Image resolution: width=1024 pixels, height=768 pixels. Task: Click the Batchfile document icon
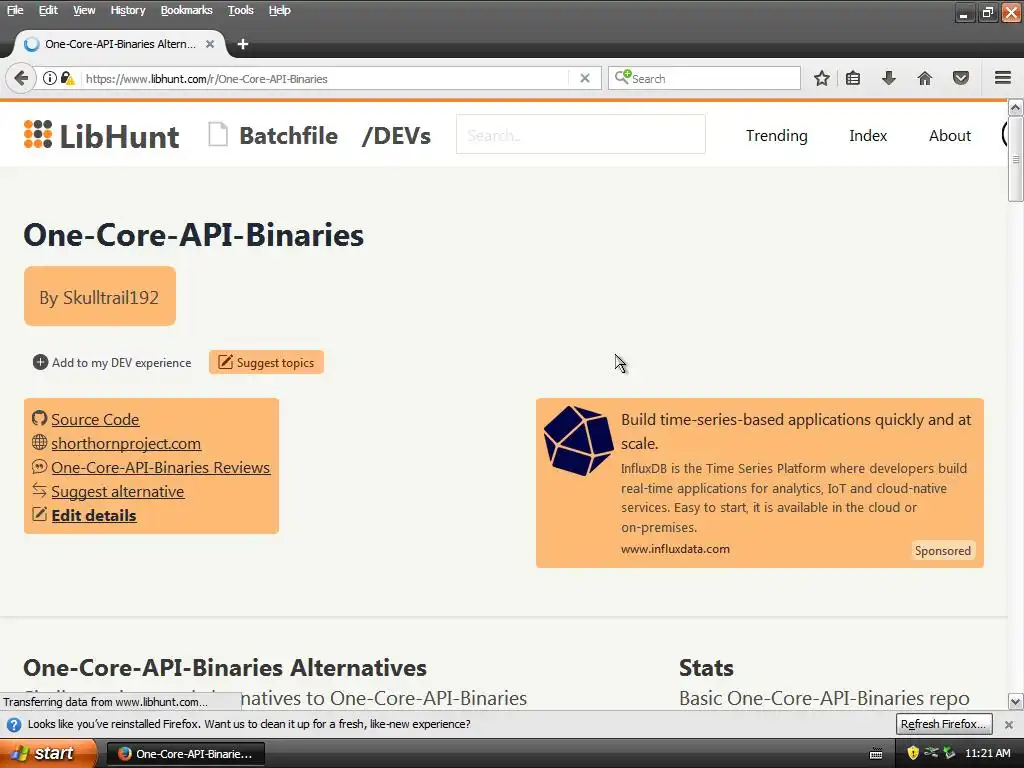pos(217,135)
